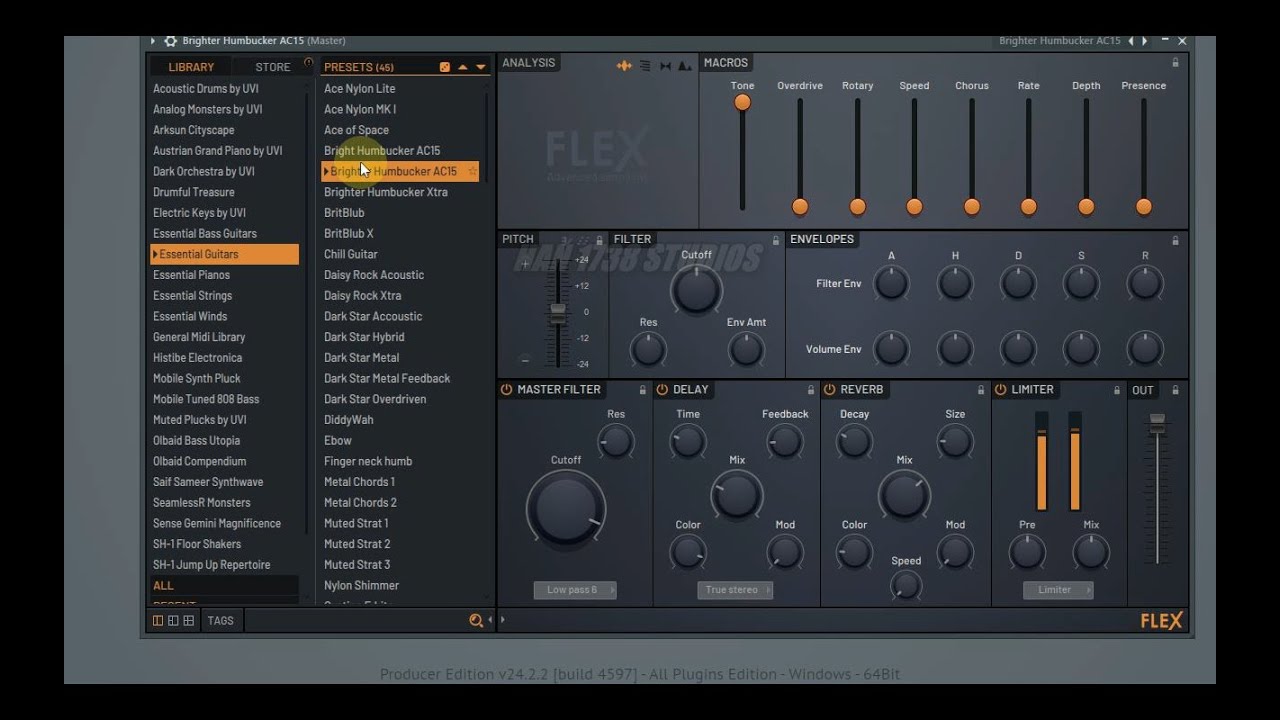This screenshot has width=1280, height=720.
Task: Turn off the Limiter power switch
Action: click(1001, 390)
